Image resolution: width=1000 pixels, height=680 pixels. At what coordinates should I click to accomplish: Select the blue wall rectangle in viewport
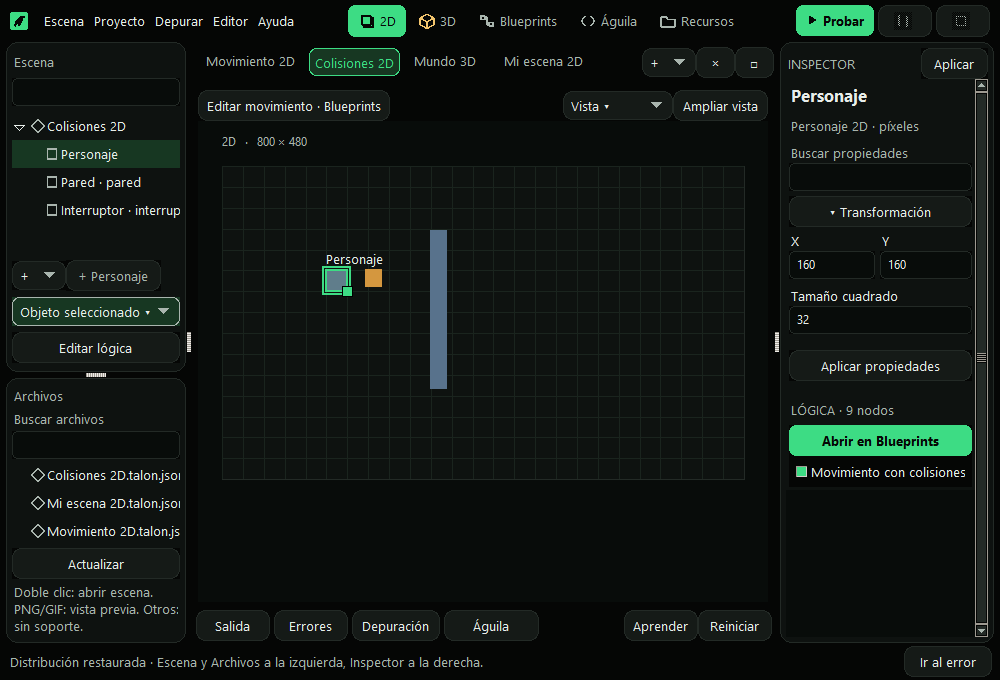[x=438, y=309]
